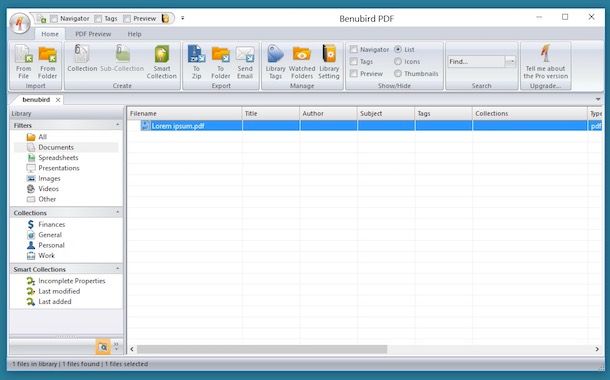Open Last modified smart collection
The image size is (610, 380).
tap(53, 291)
